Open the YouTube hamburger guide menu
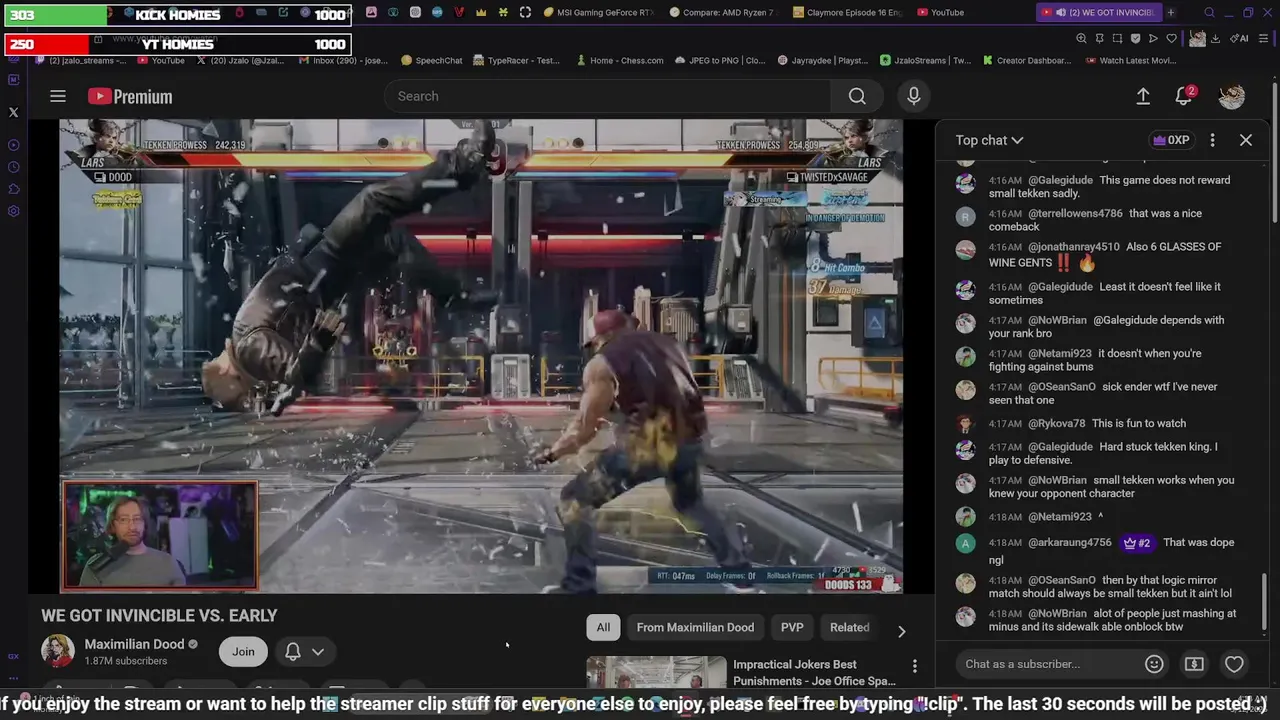1280x720 pixels. pos(58,96)
